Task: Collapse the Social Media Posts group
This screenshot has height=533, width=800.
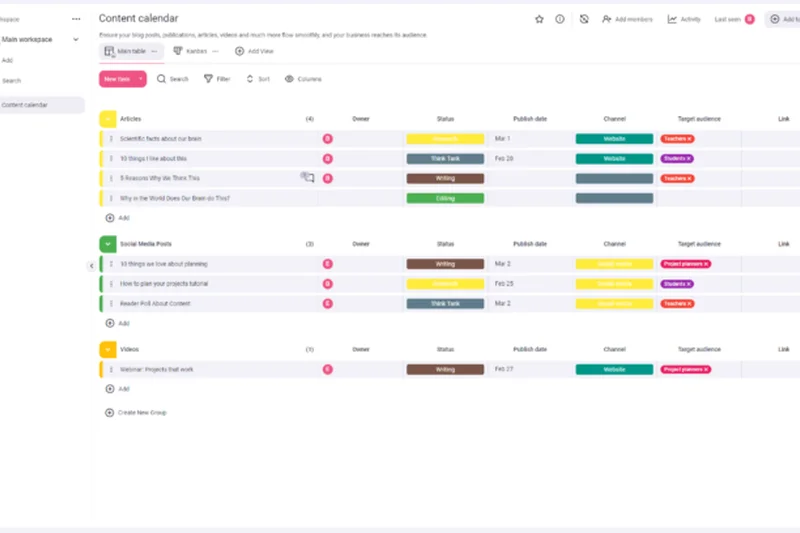Action: pos(107,244)
